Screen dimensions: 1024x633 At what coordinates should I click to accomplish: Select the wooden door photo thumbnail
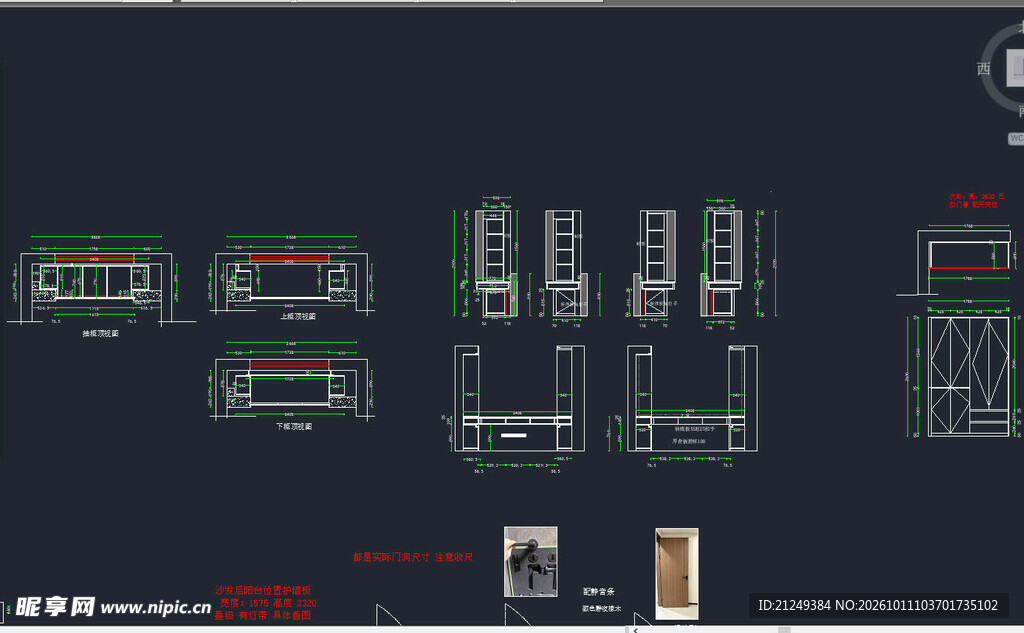pyautogui.click(x=677, y=574)
